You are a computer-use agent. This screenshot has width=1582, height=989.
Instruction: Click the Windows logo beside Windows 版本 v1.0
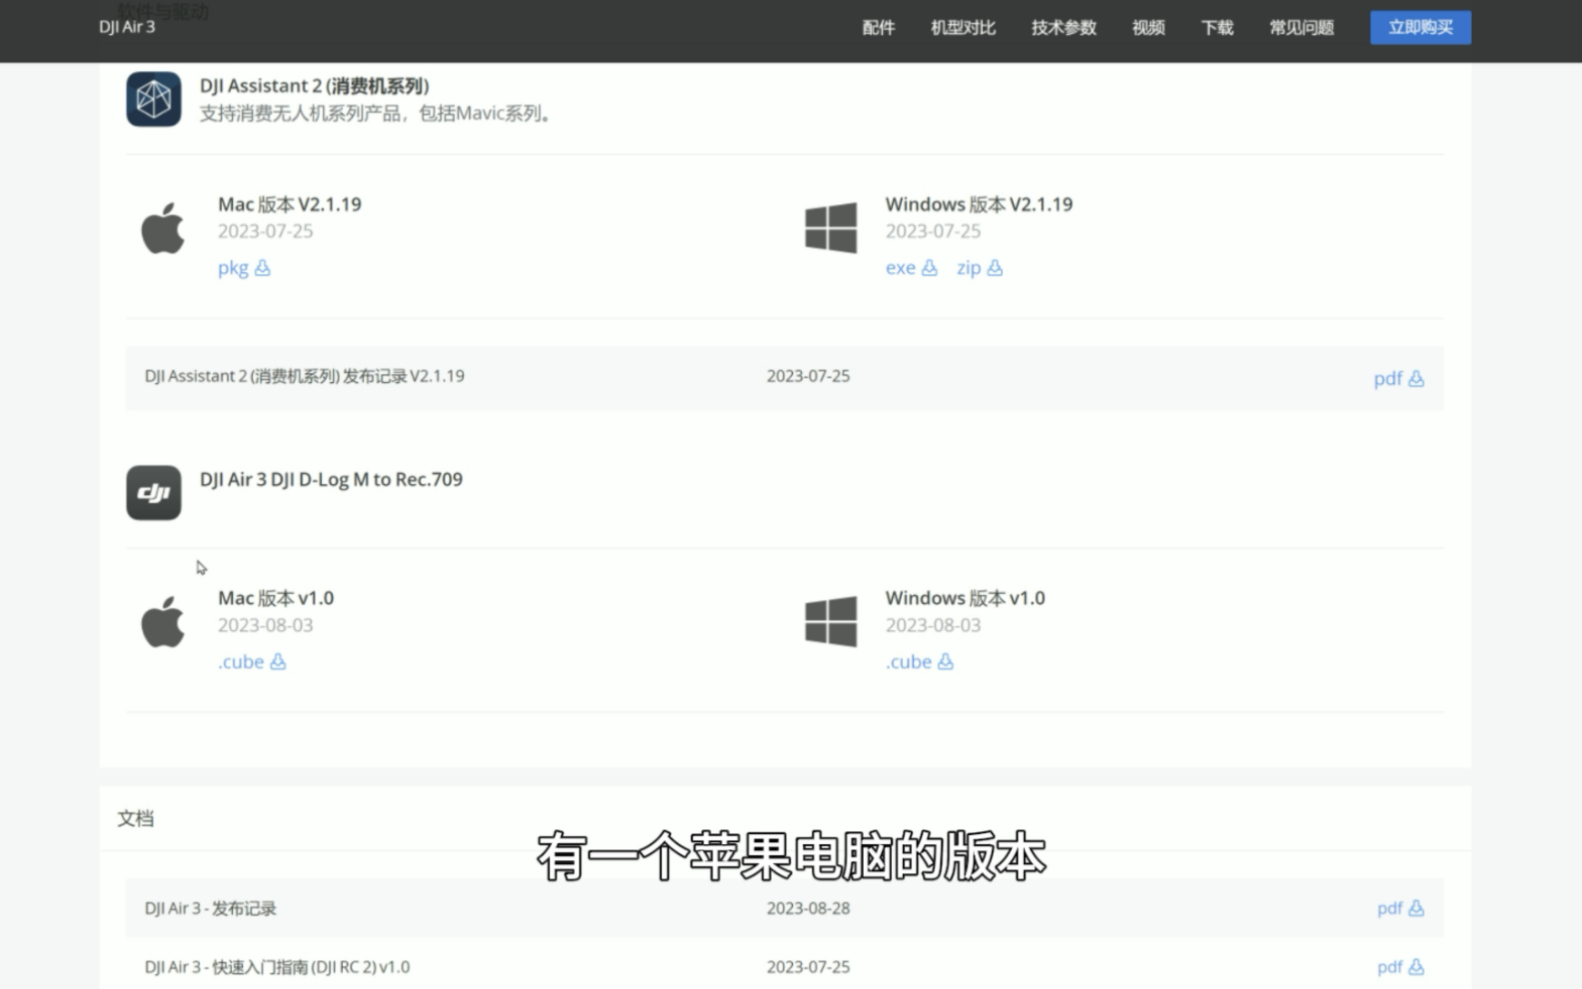click(x=831, y=622)
